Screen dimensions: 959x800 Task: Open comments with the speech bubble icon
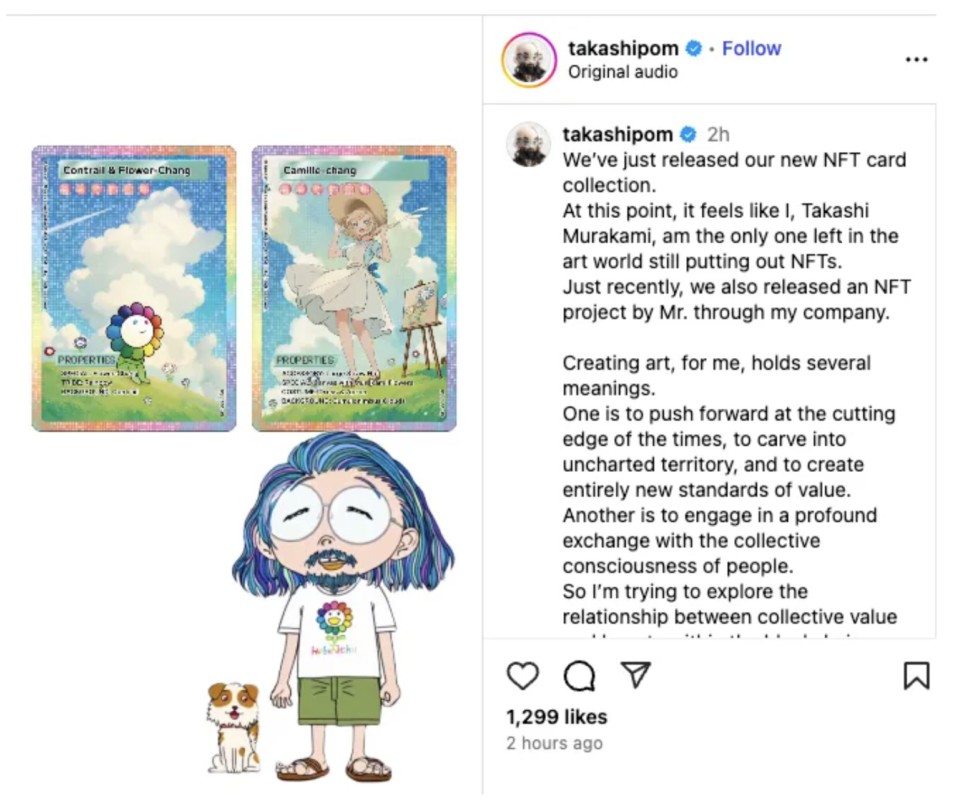tap(580, 676)
